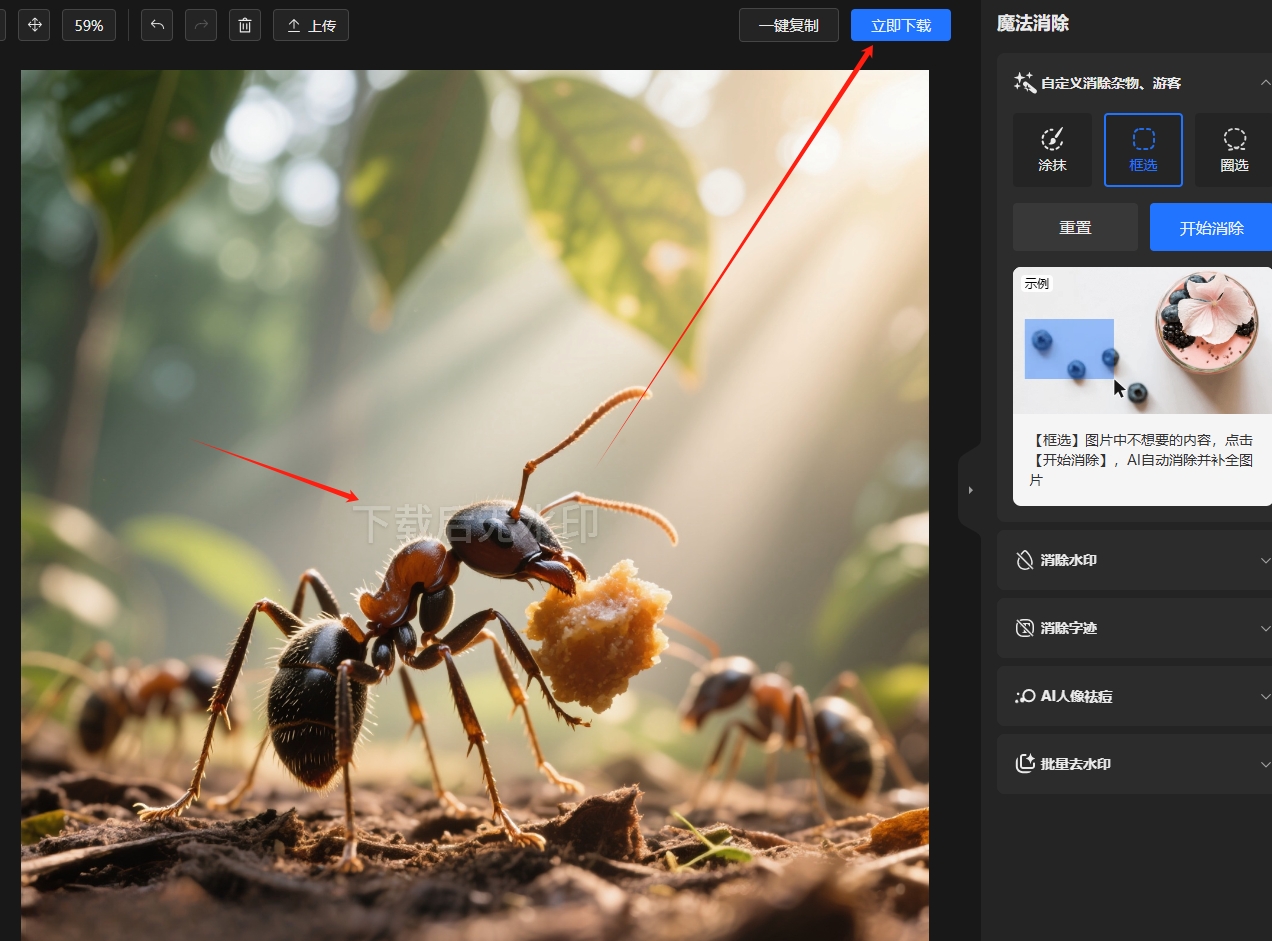Viewport: 1272px width, 941px height.
Task: Click the 批量去水印 batch icon
Action: click(x=1025, y=764)
